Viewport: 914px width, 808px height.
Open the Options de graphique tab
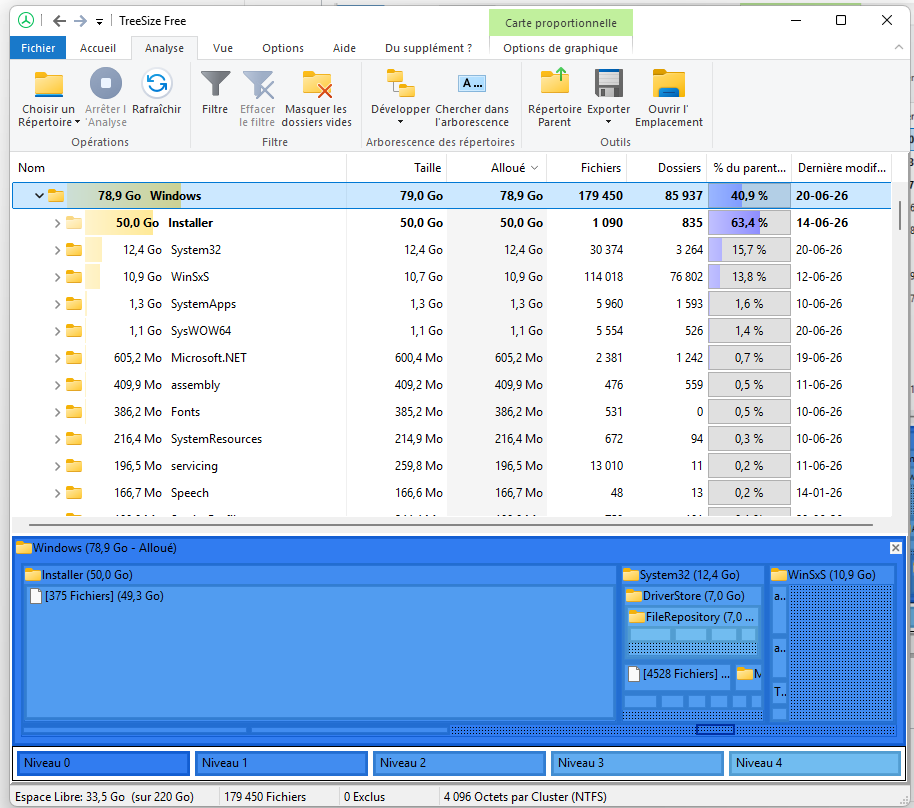(x=560, y=48)
